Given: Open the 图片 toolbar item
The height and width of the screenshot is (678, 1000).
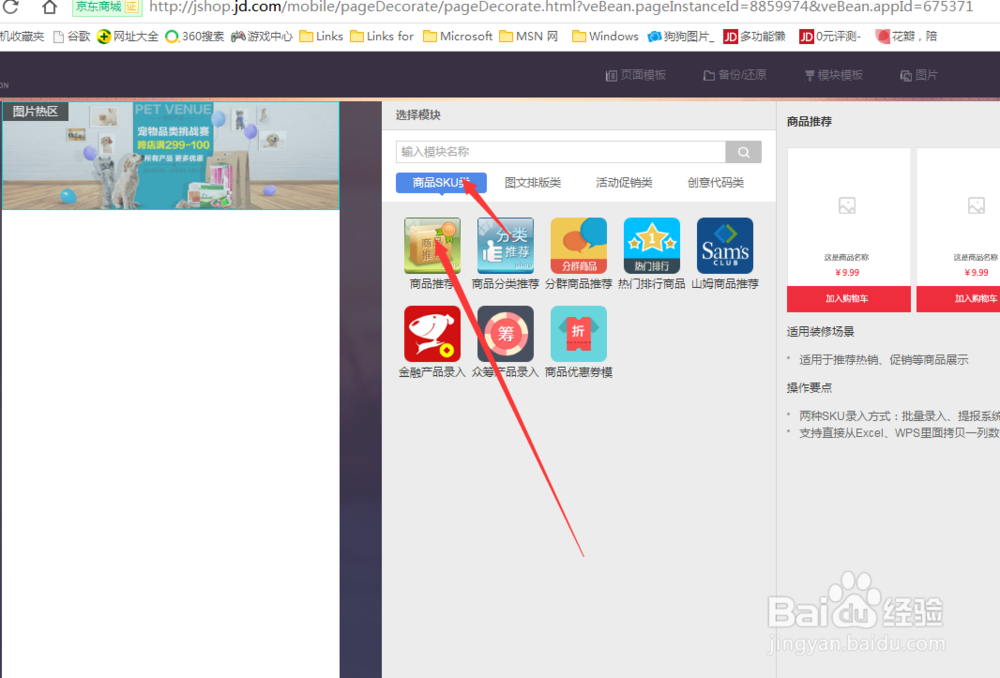Looking at the screenshot, I should click(919, 75).
